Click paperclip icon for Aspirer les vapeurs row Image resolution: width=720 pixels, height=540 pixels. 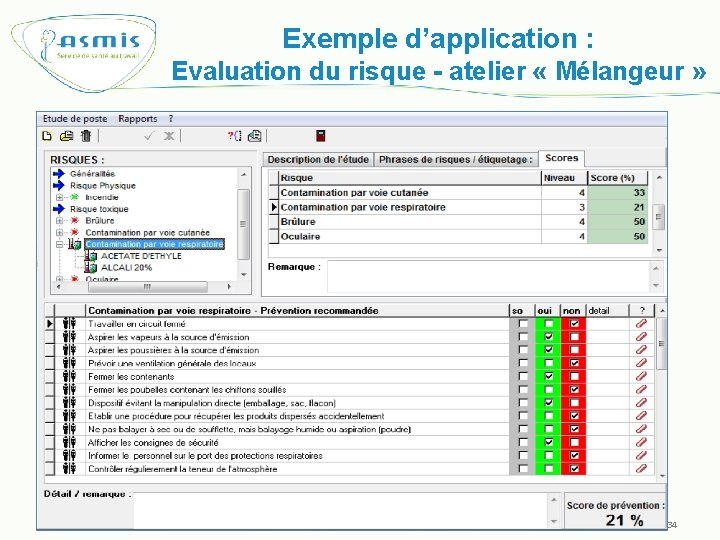pos(641,337)
